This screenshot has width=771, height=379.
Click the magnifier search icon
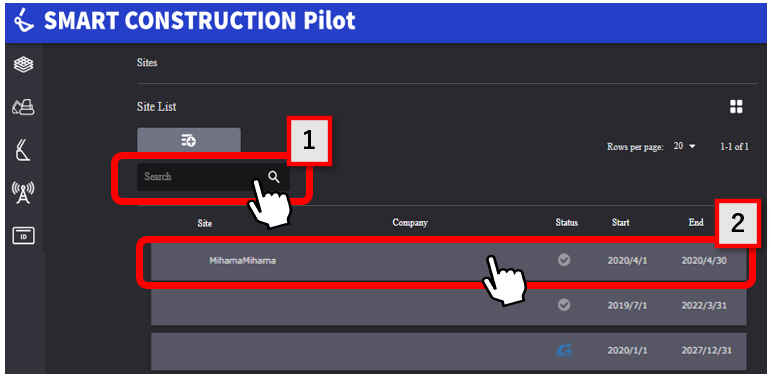(274, 177)
